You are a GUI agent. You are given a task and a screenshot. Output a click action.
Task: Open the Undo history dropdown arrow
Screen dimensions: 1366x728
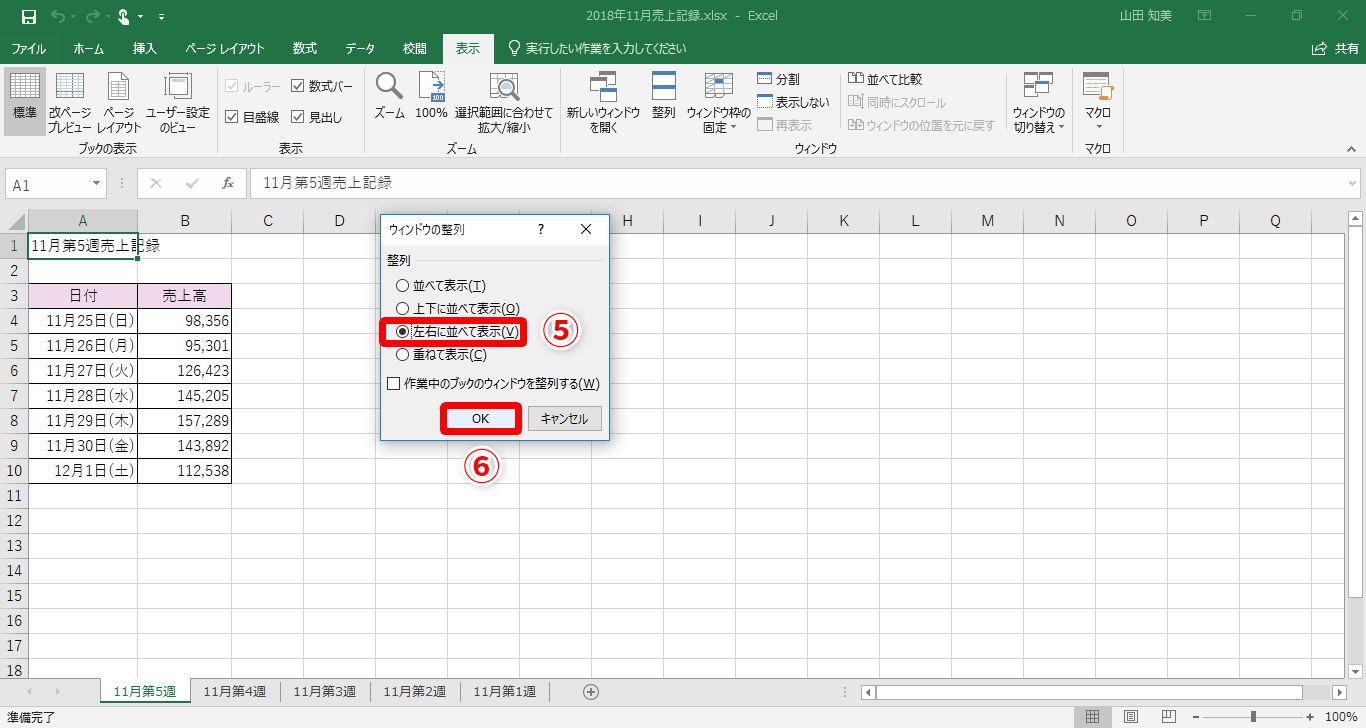coord(73,17)
